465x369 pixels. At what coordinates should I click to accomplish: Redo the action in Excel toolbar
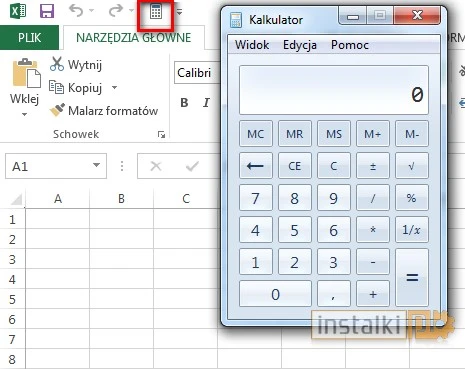coord(116,11)
